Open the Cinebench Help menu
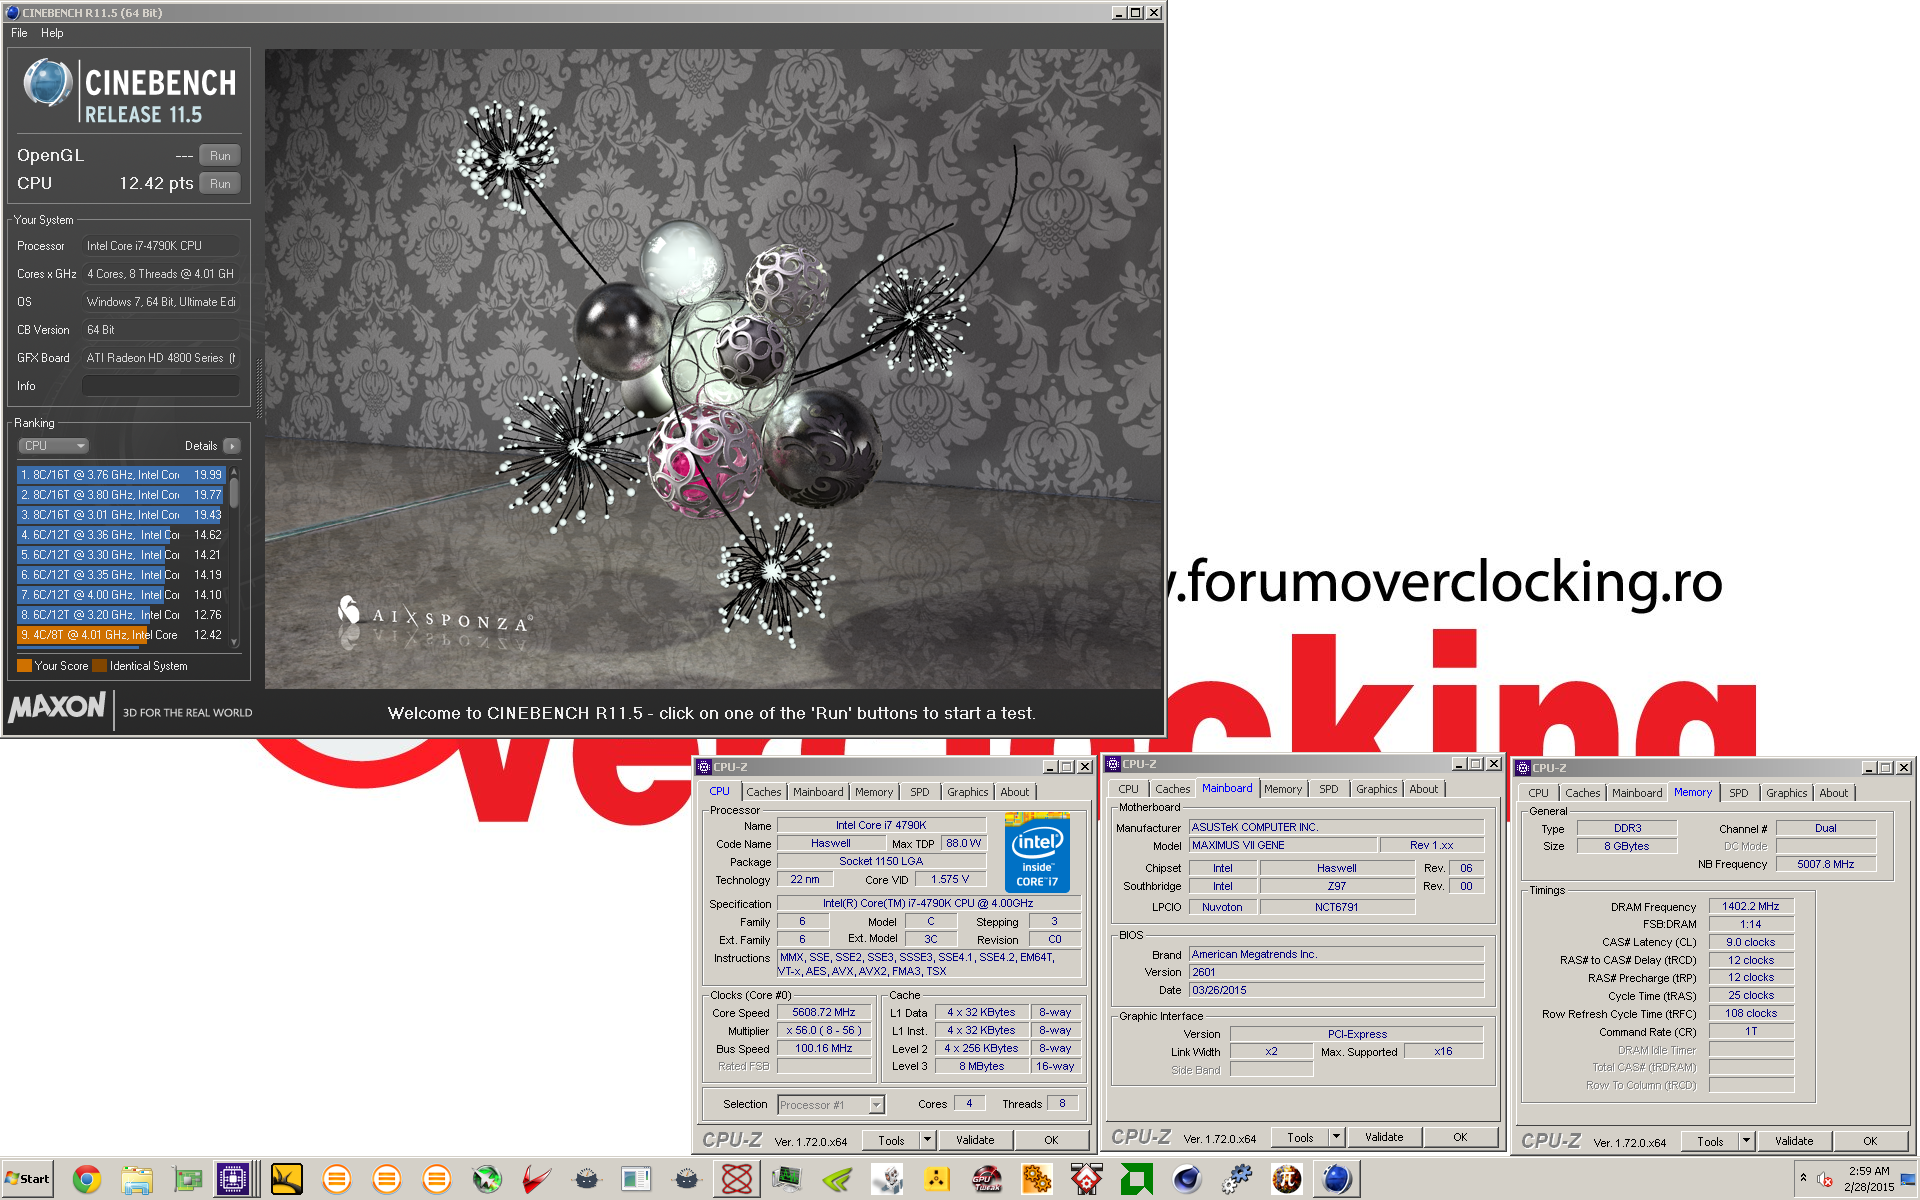Screen dimensions: 1920x1200 tap(52, 33)
